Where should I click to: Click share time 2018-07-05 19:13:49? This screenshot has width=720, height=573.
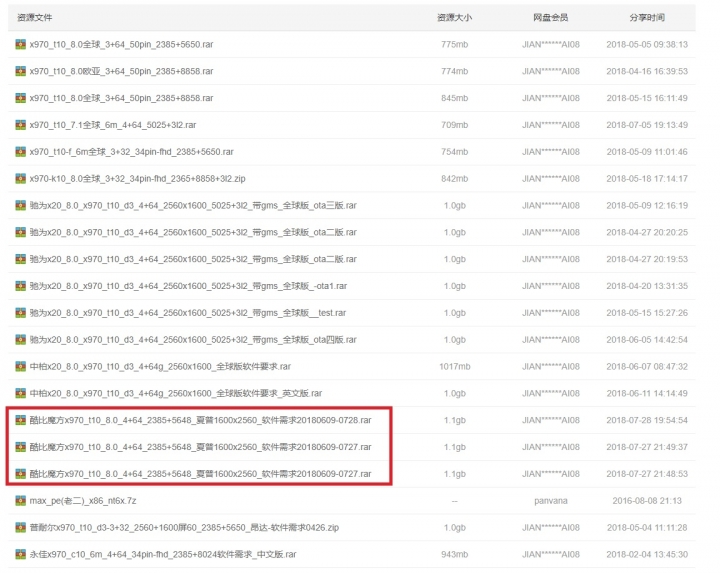[x=647, y=125]
